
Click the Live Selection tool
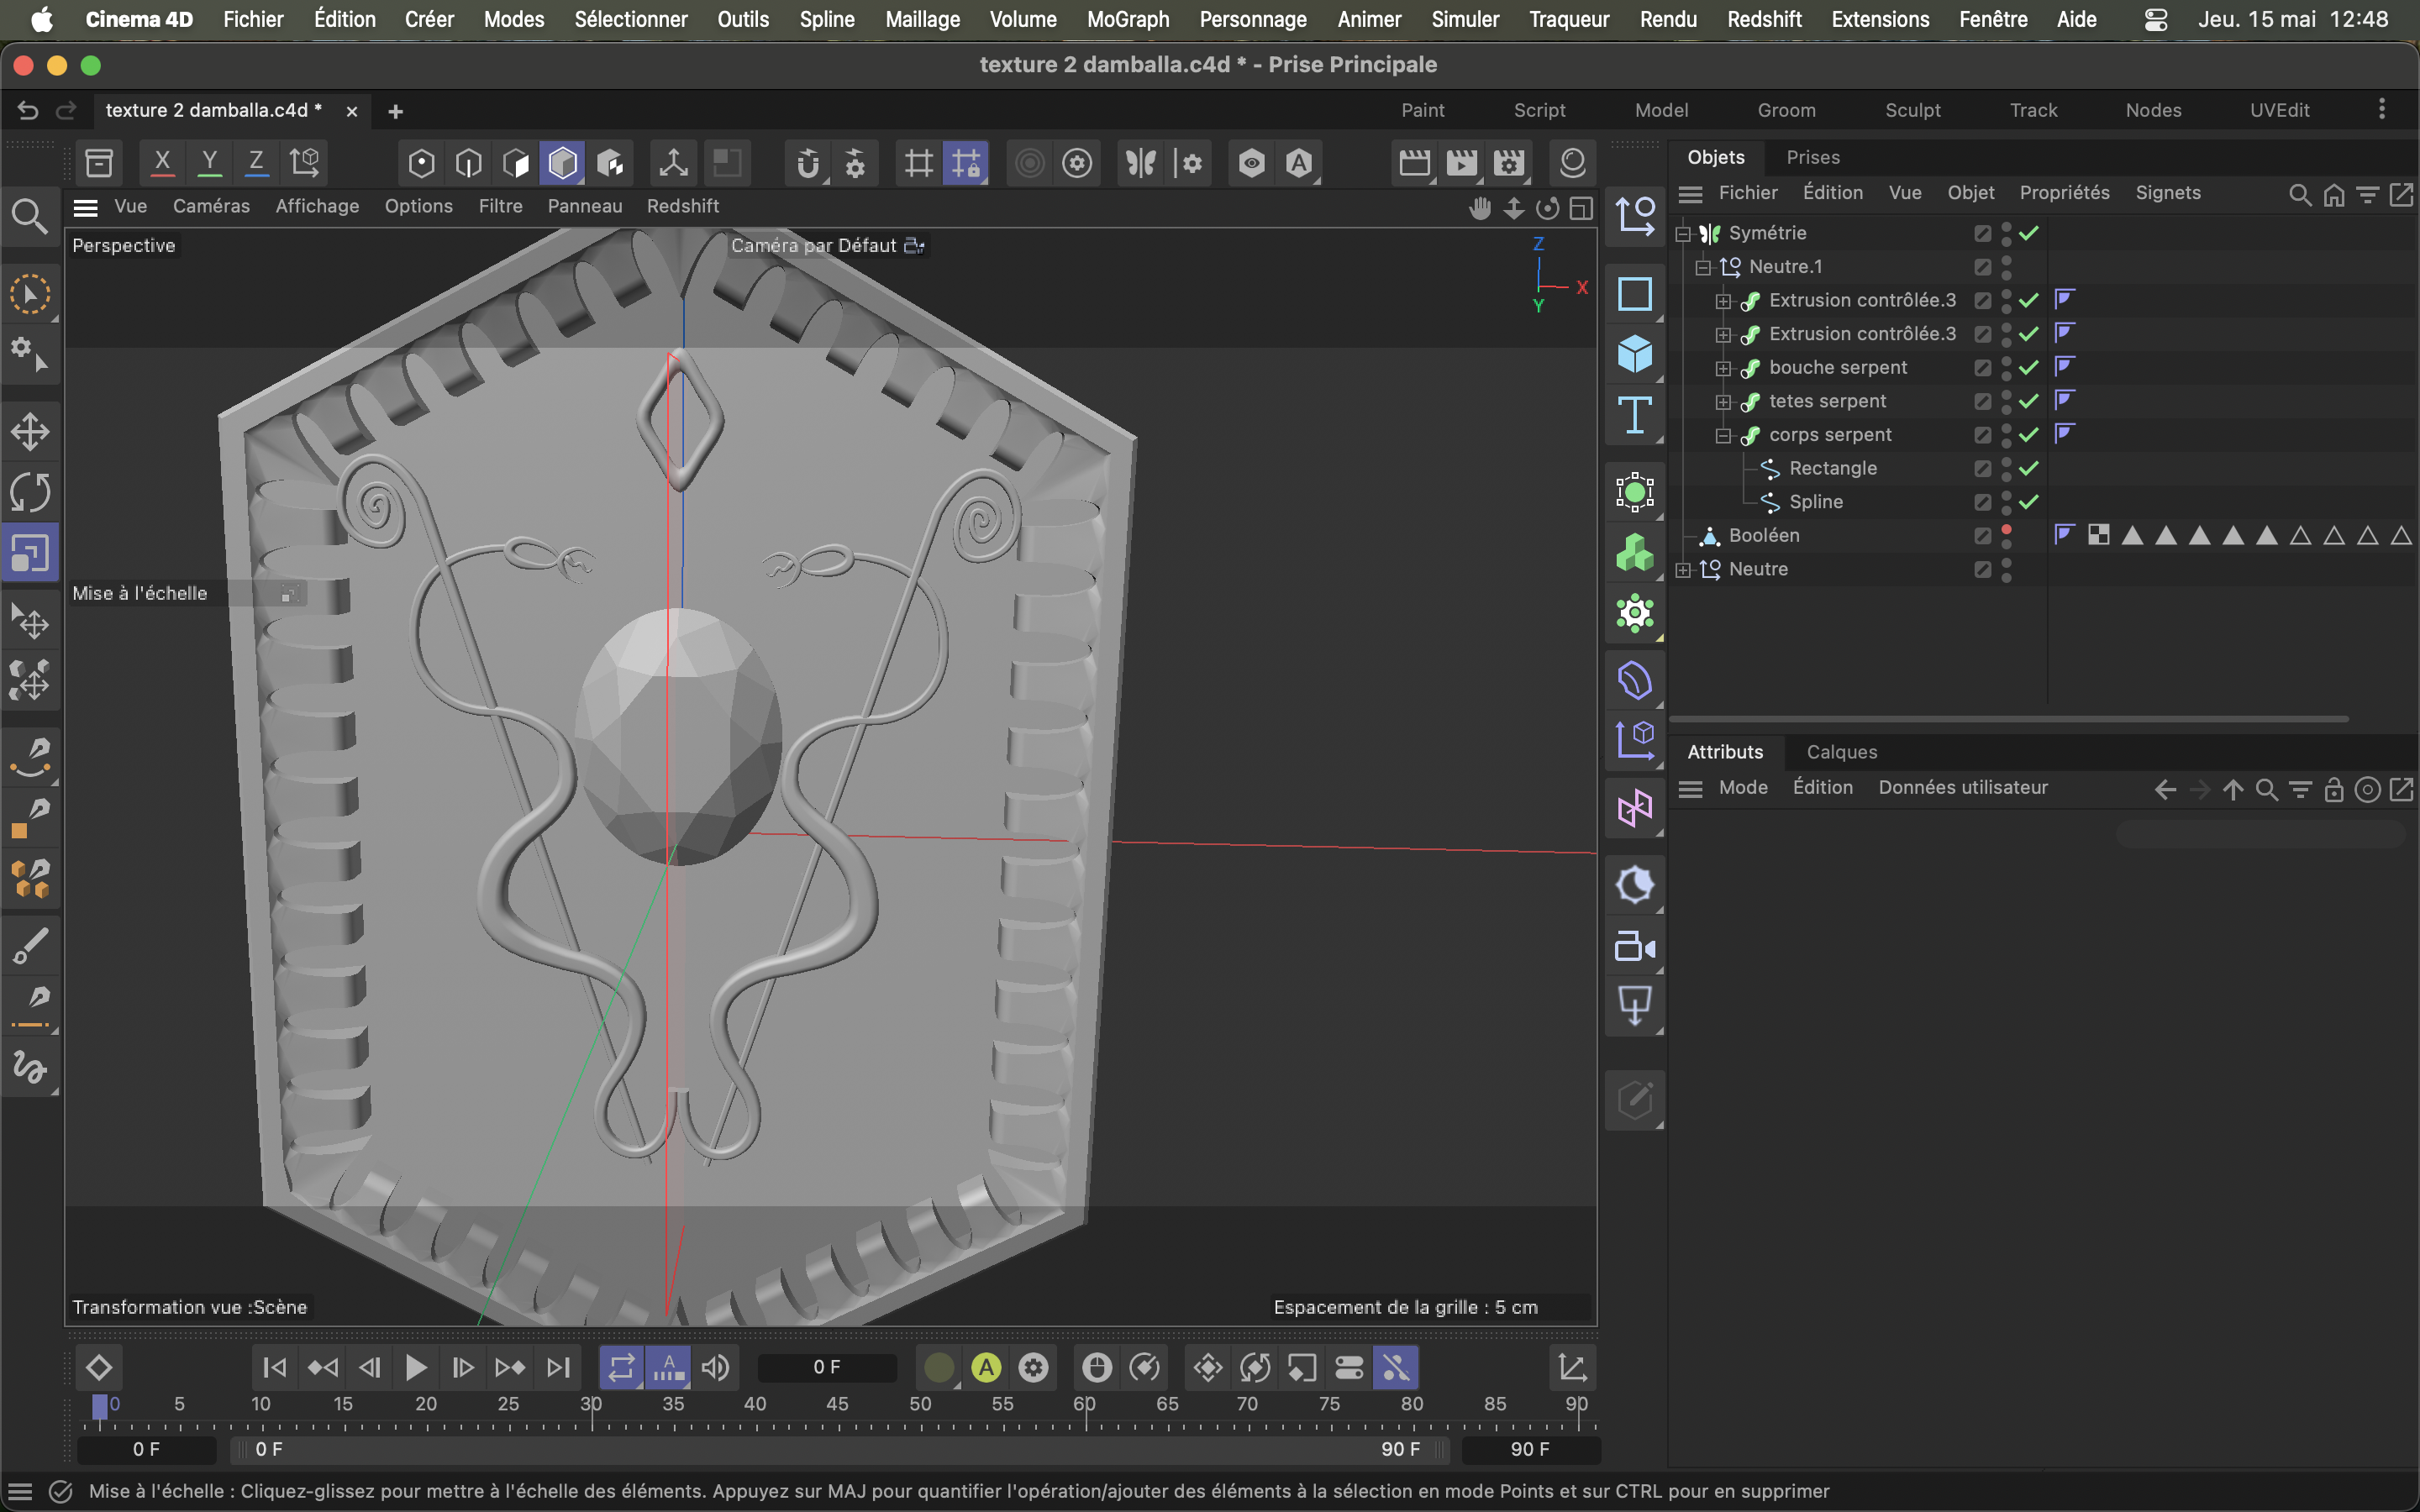pos(30,295)
